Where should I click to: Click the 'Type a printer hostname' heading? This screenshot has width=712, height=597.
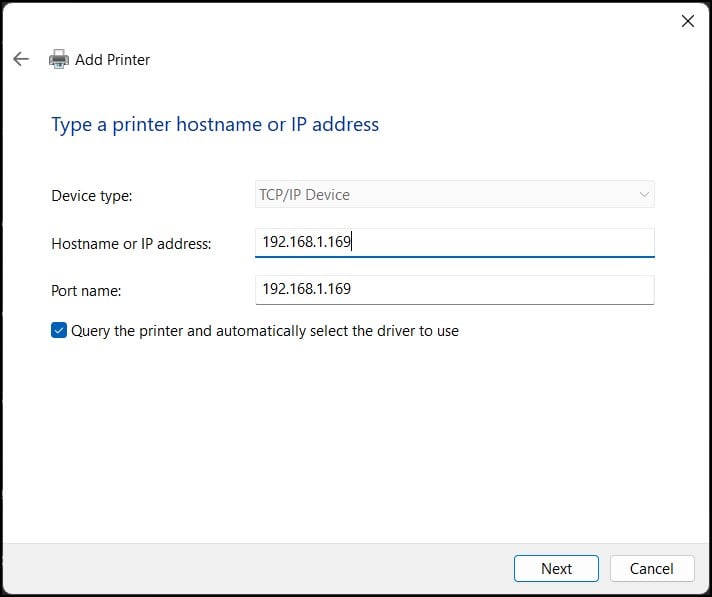(215, 125)
